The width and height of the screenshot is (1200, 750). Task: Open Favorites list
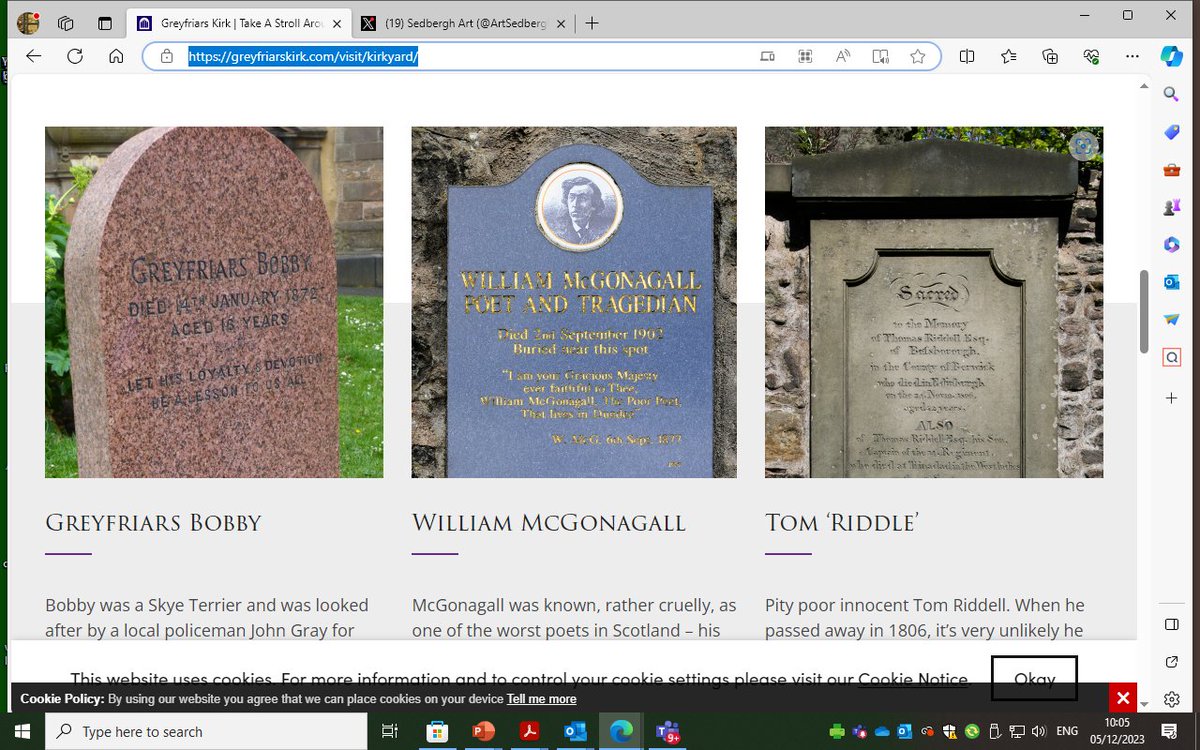pyautogui.click(x=1008, y=57)
